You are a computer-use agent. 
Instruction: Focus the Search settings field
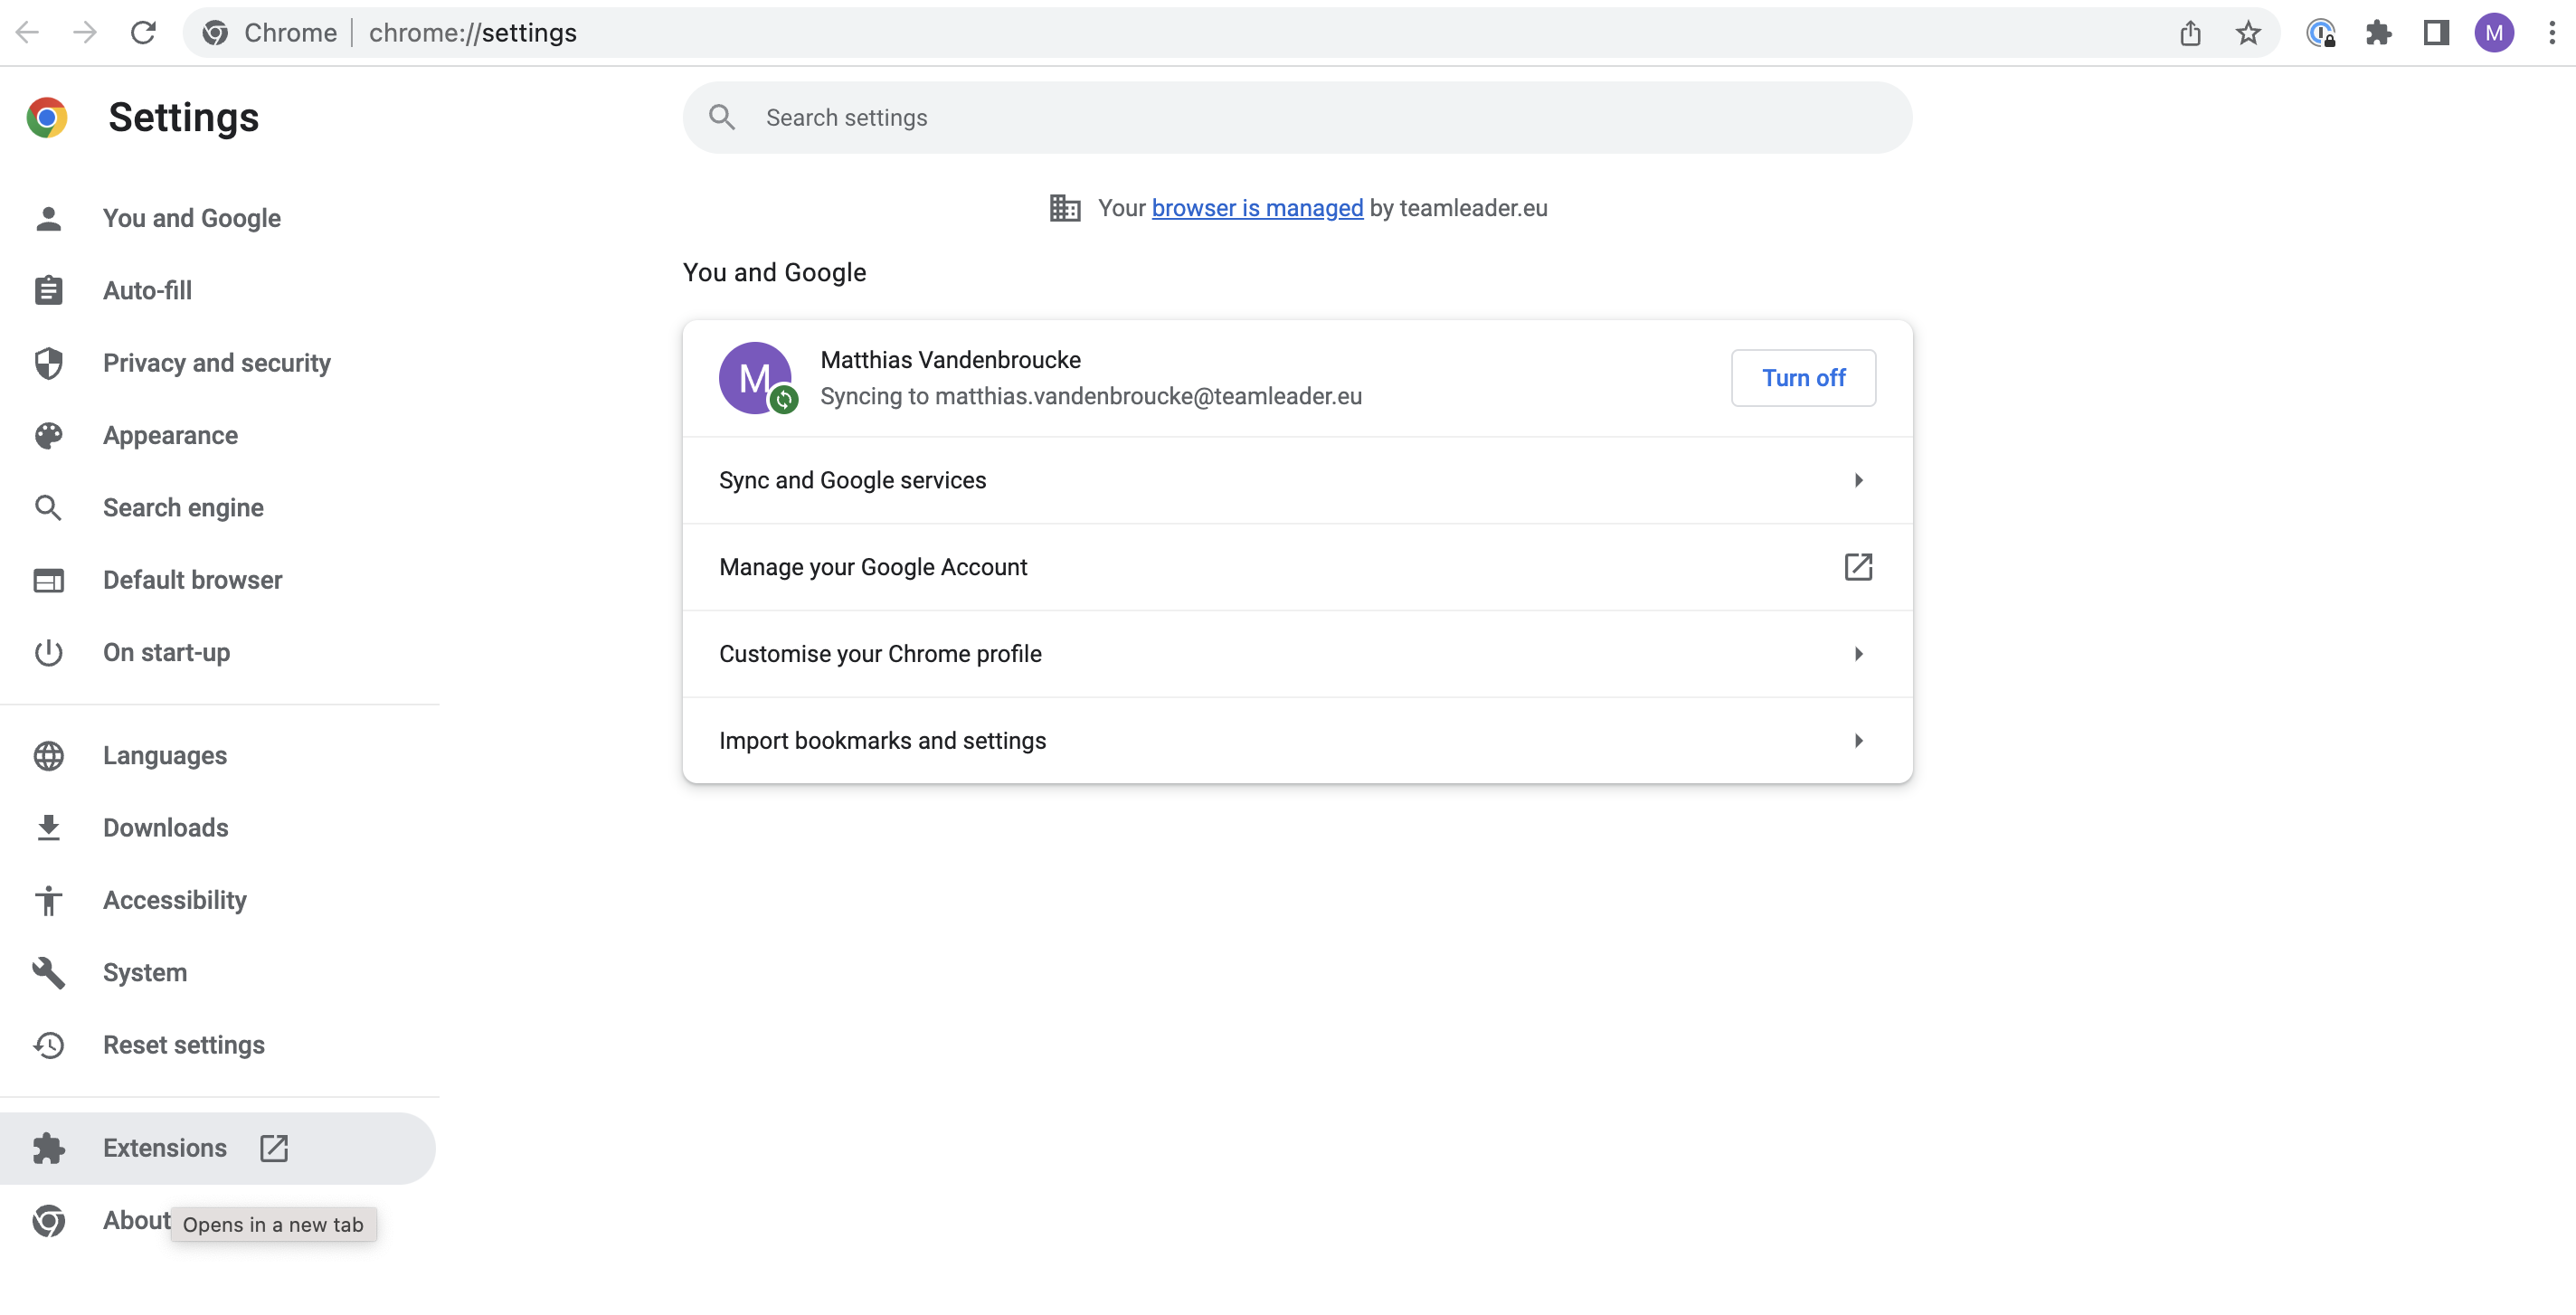tap(1297, 117)
